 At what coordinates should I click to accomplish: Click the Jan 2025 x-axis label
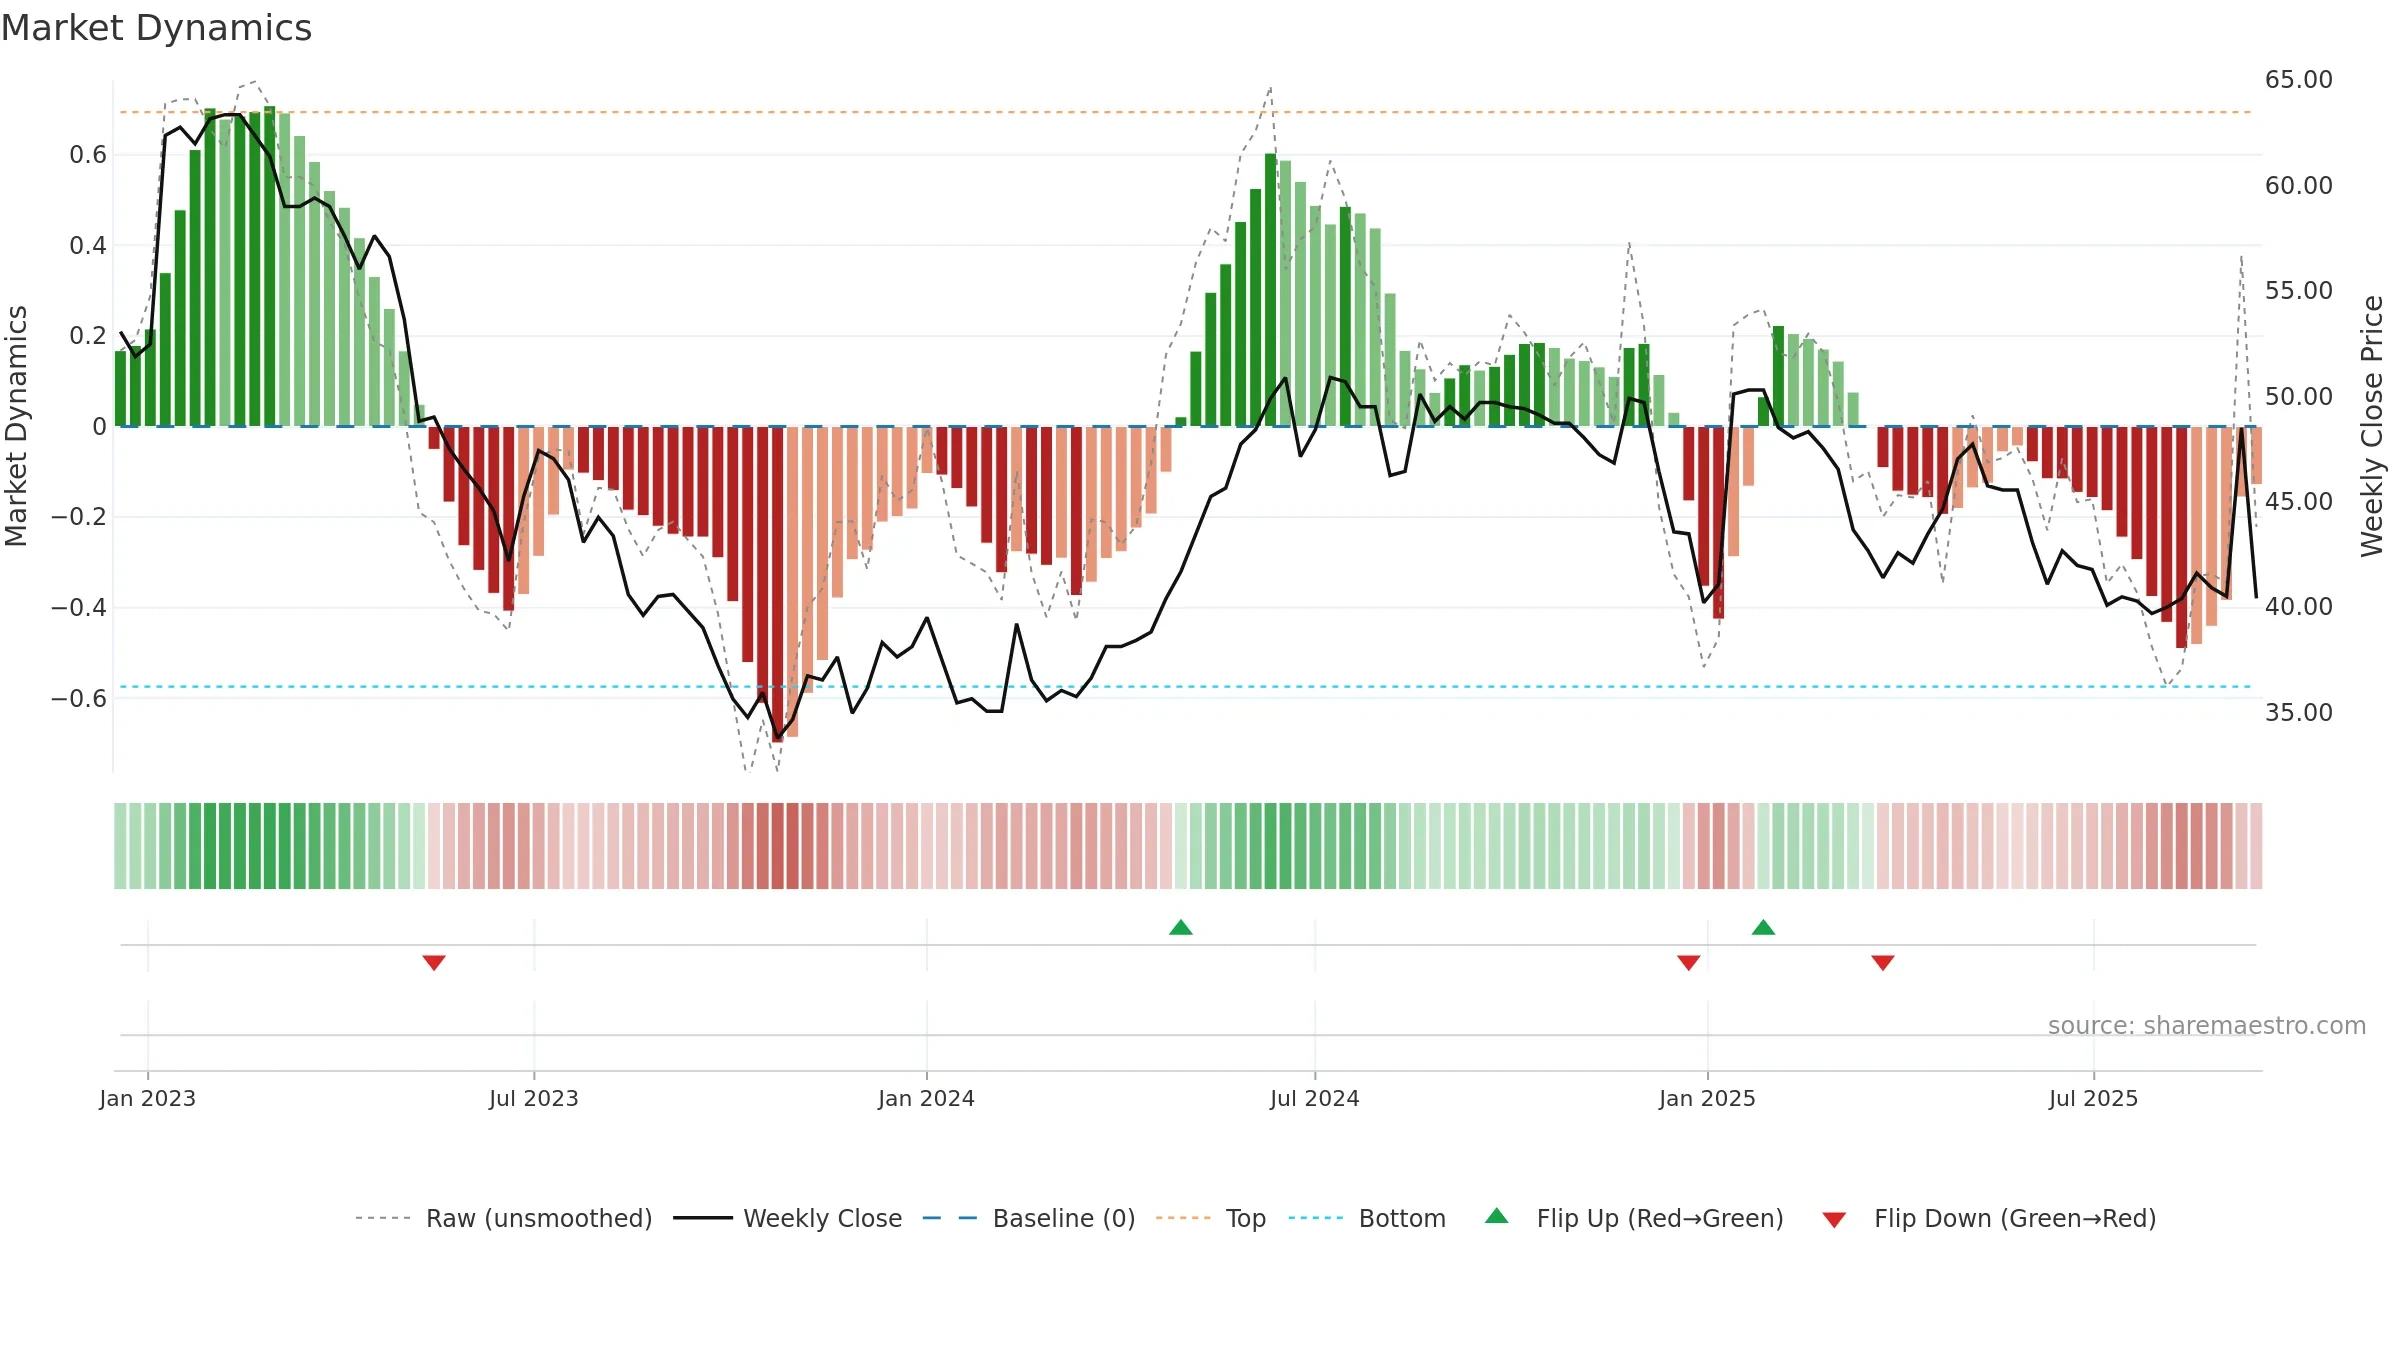coord(1708,1098)
